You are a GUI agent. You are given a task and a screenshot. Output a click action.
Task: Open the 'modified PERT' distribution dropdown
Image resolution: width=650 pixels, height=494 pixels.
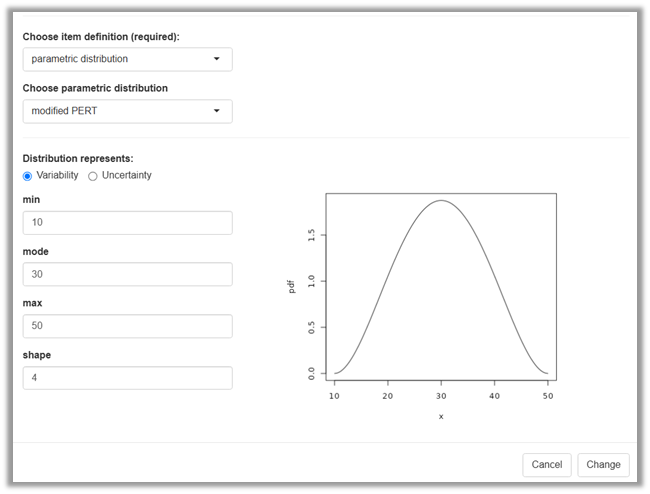point(127,111)
